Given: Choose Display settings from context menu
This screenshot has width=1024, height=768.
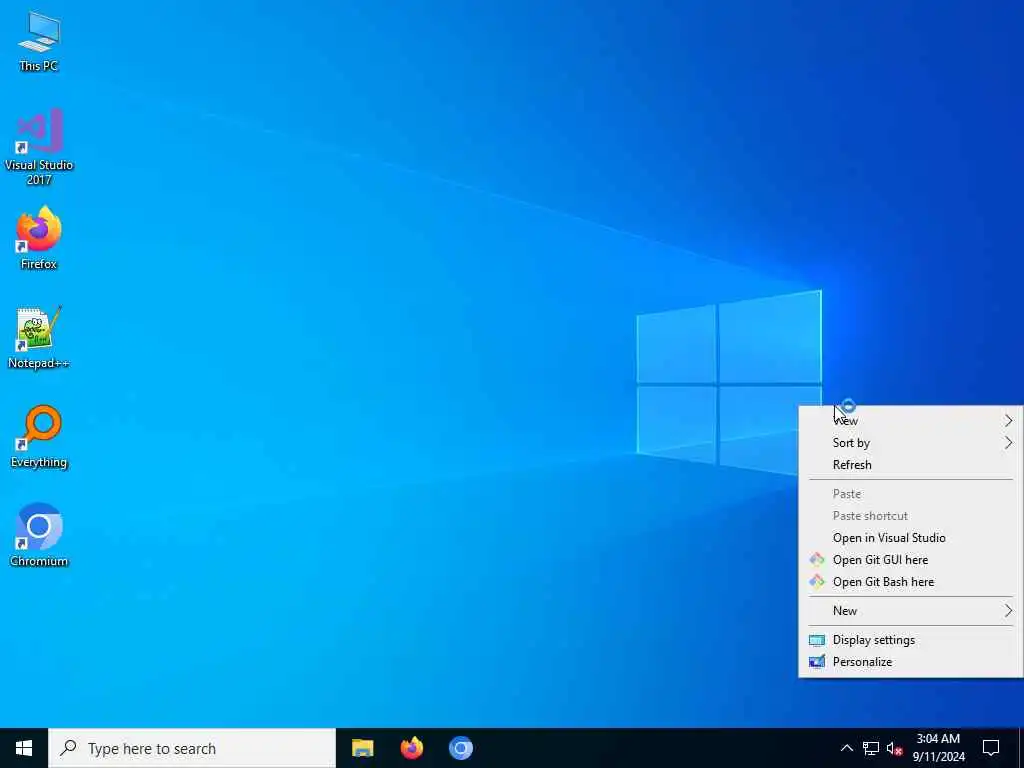Looking at the screenshot, I should pyautogui.click(x=910, y=640).
